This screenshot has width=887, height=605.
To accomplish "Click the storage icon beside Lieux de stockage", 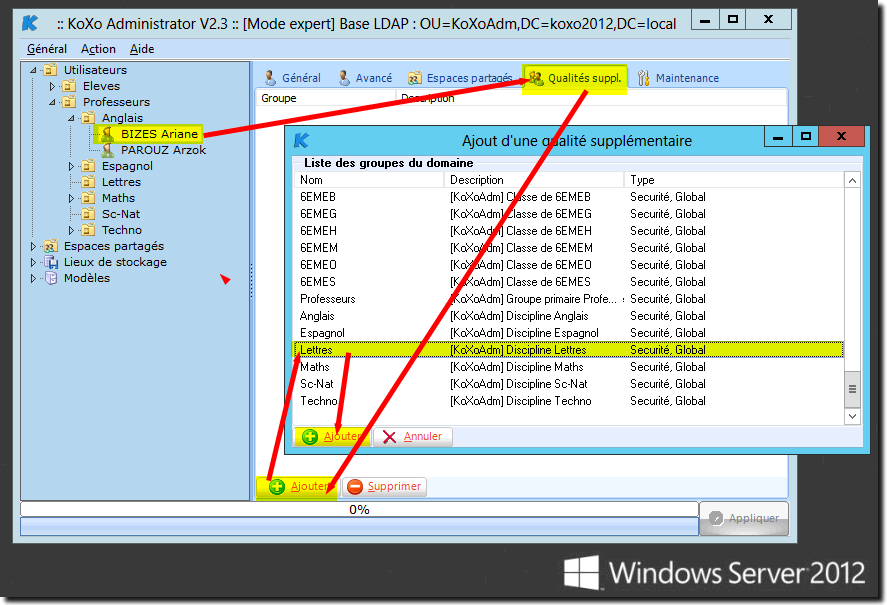I will pyautogui.click(x=51, y=262).
